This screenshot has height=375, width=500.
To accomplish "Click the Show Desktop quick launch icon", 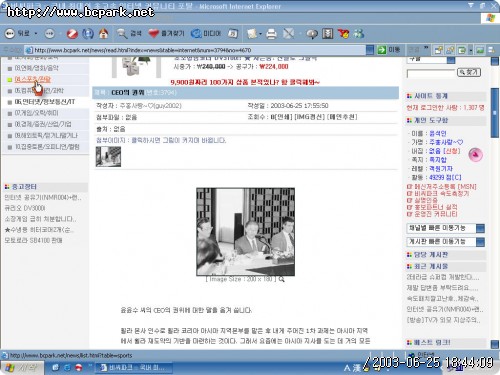I will coord(55,368).
